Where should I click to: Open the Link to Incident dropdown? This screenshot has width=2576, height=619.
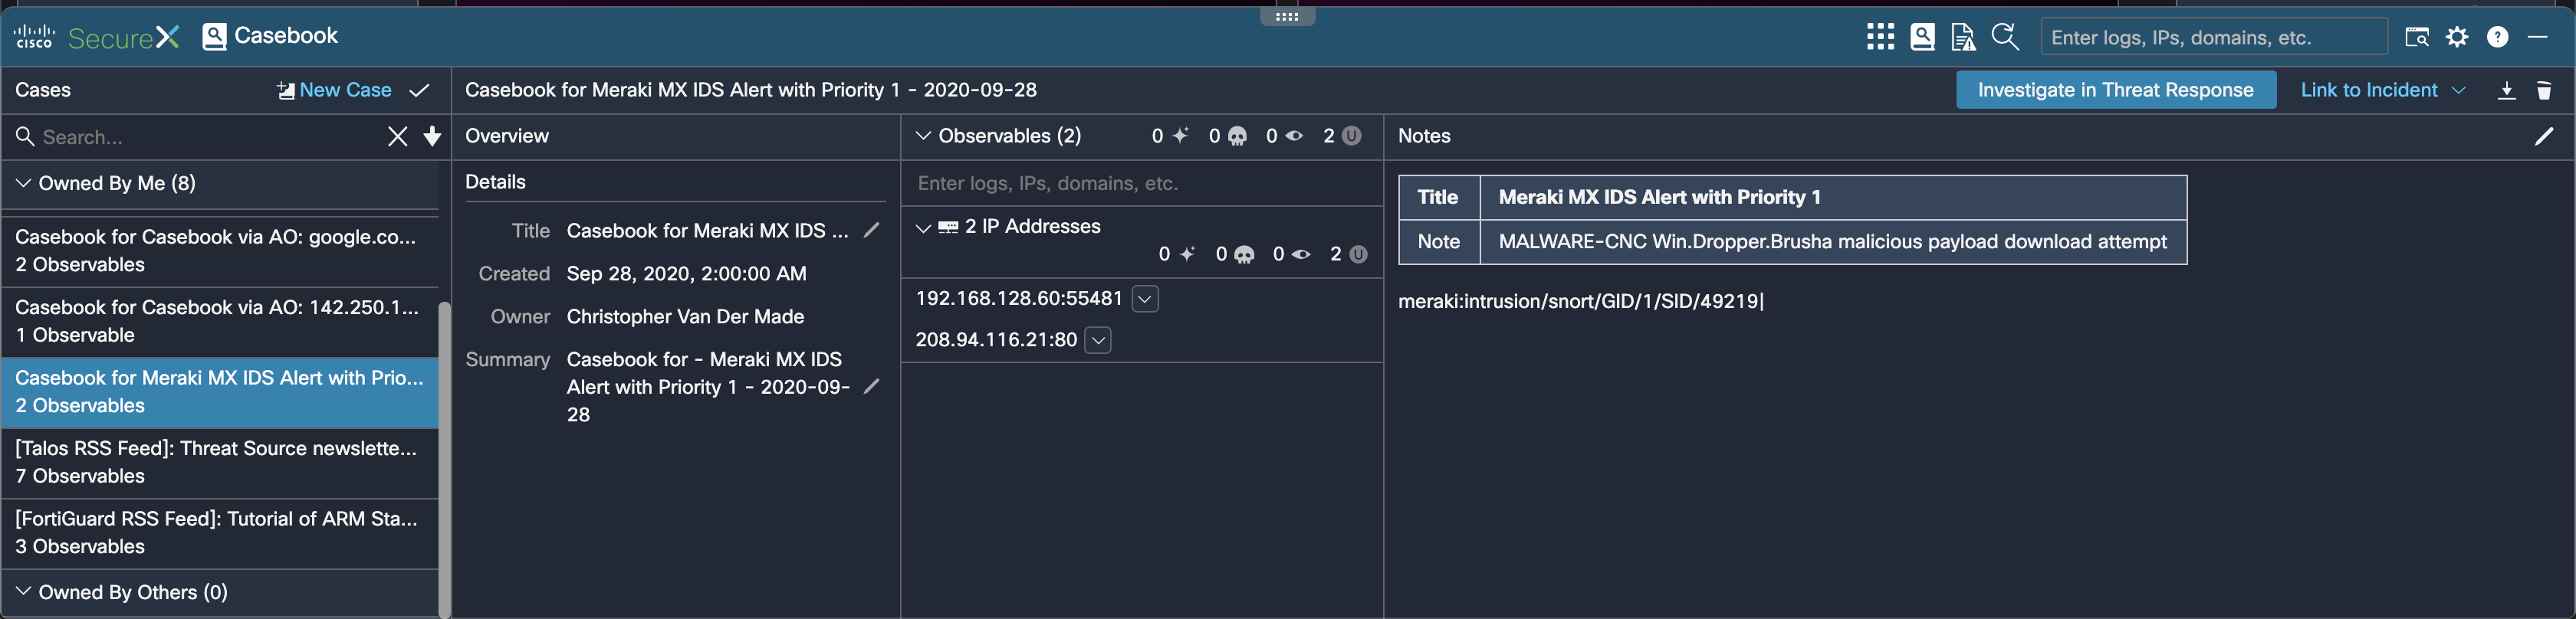pyautogui.click(x=2382, y=90)
